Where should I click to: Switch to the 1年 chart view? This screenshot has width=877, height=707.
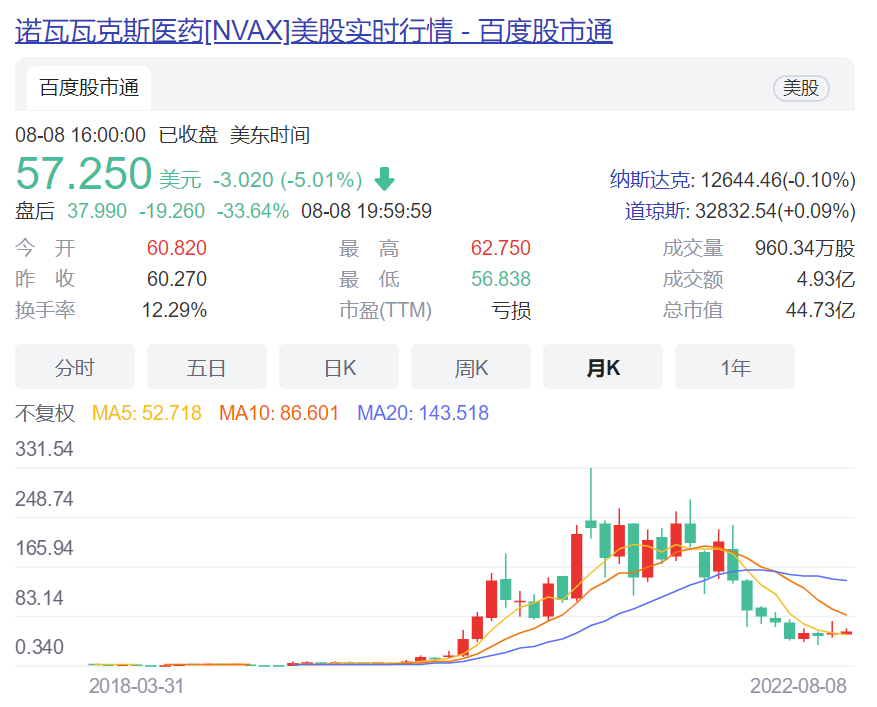735,368
